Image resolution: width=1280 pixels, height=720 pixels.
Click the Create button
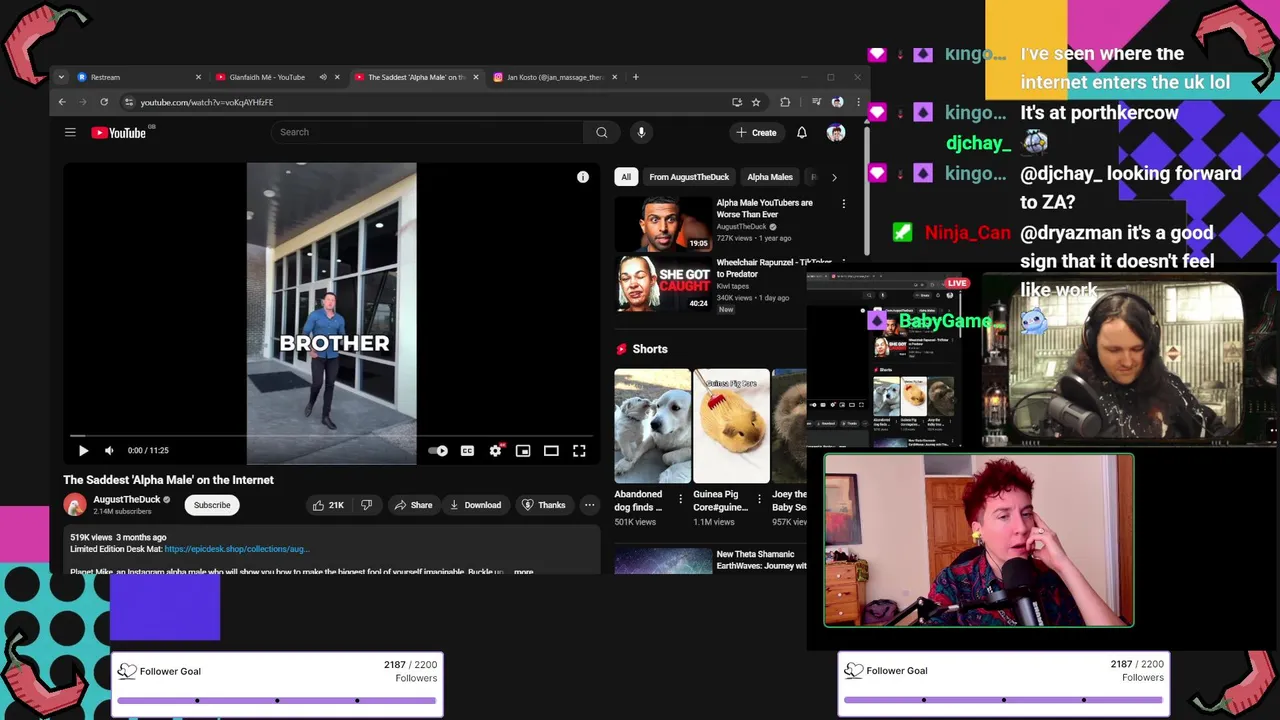pyautogui.click(x=756, y=132)
